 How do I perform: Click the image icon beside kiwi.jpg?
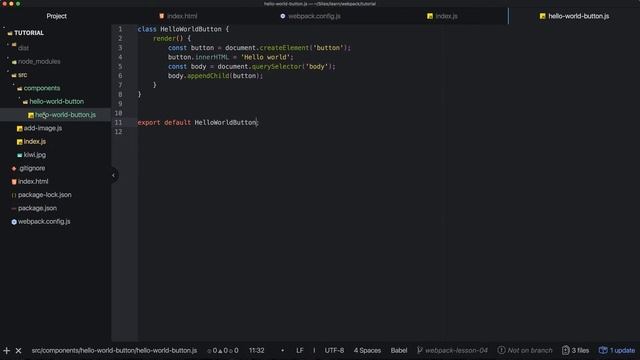tap(20, 155)
